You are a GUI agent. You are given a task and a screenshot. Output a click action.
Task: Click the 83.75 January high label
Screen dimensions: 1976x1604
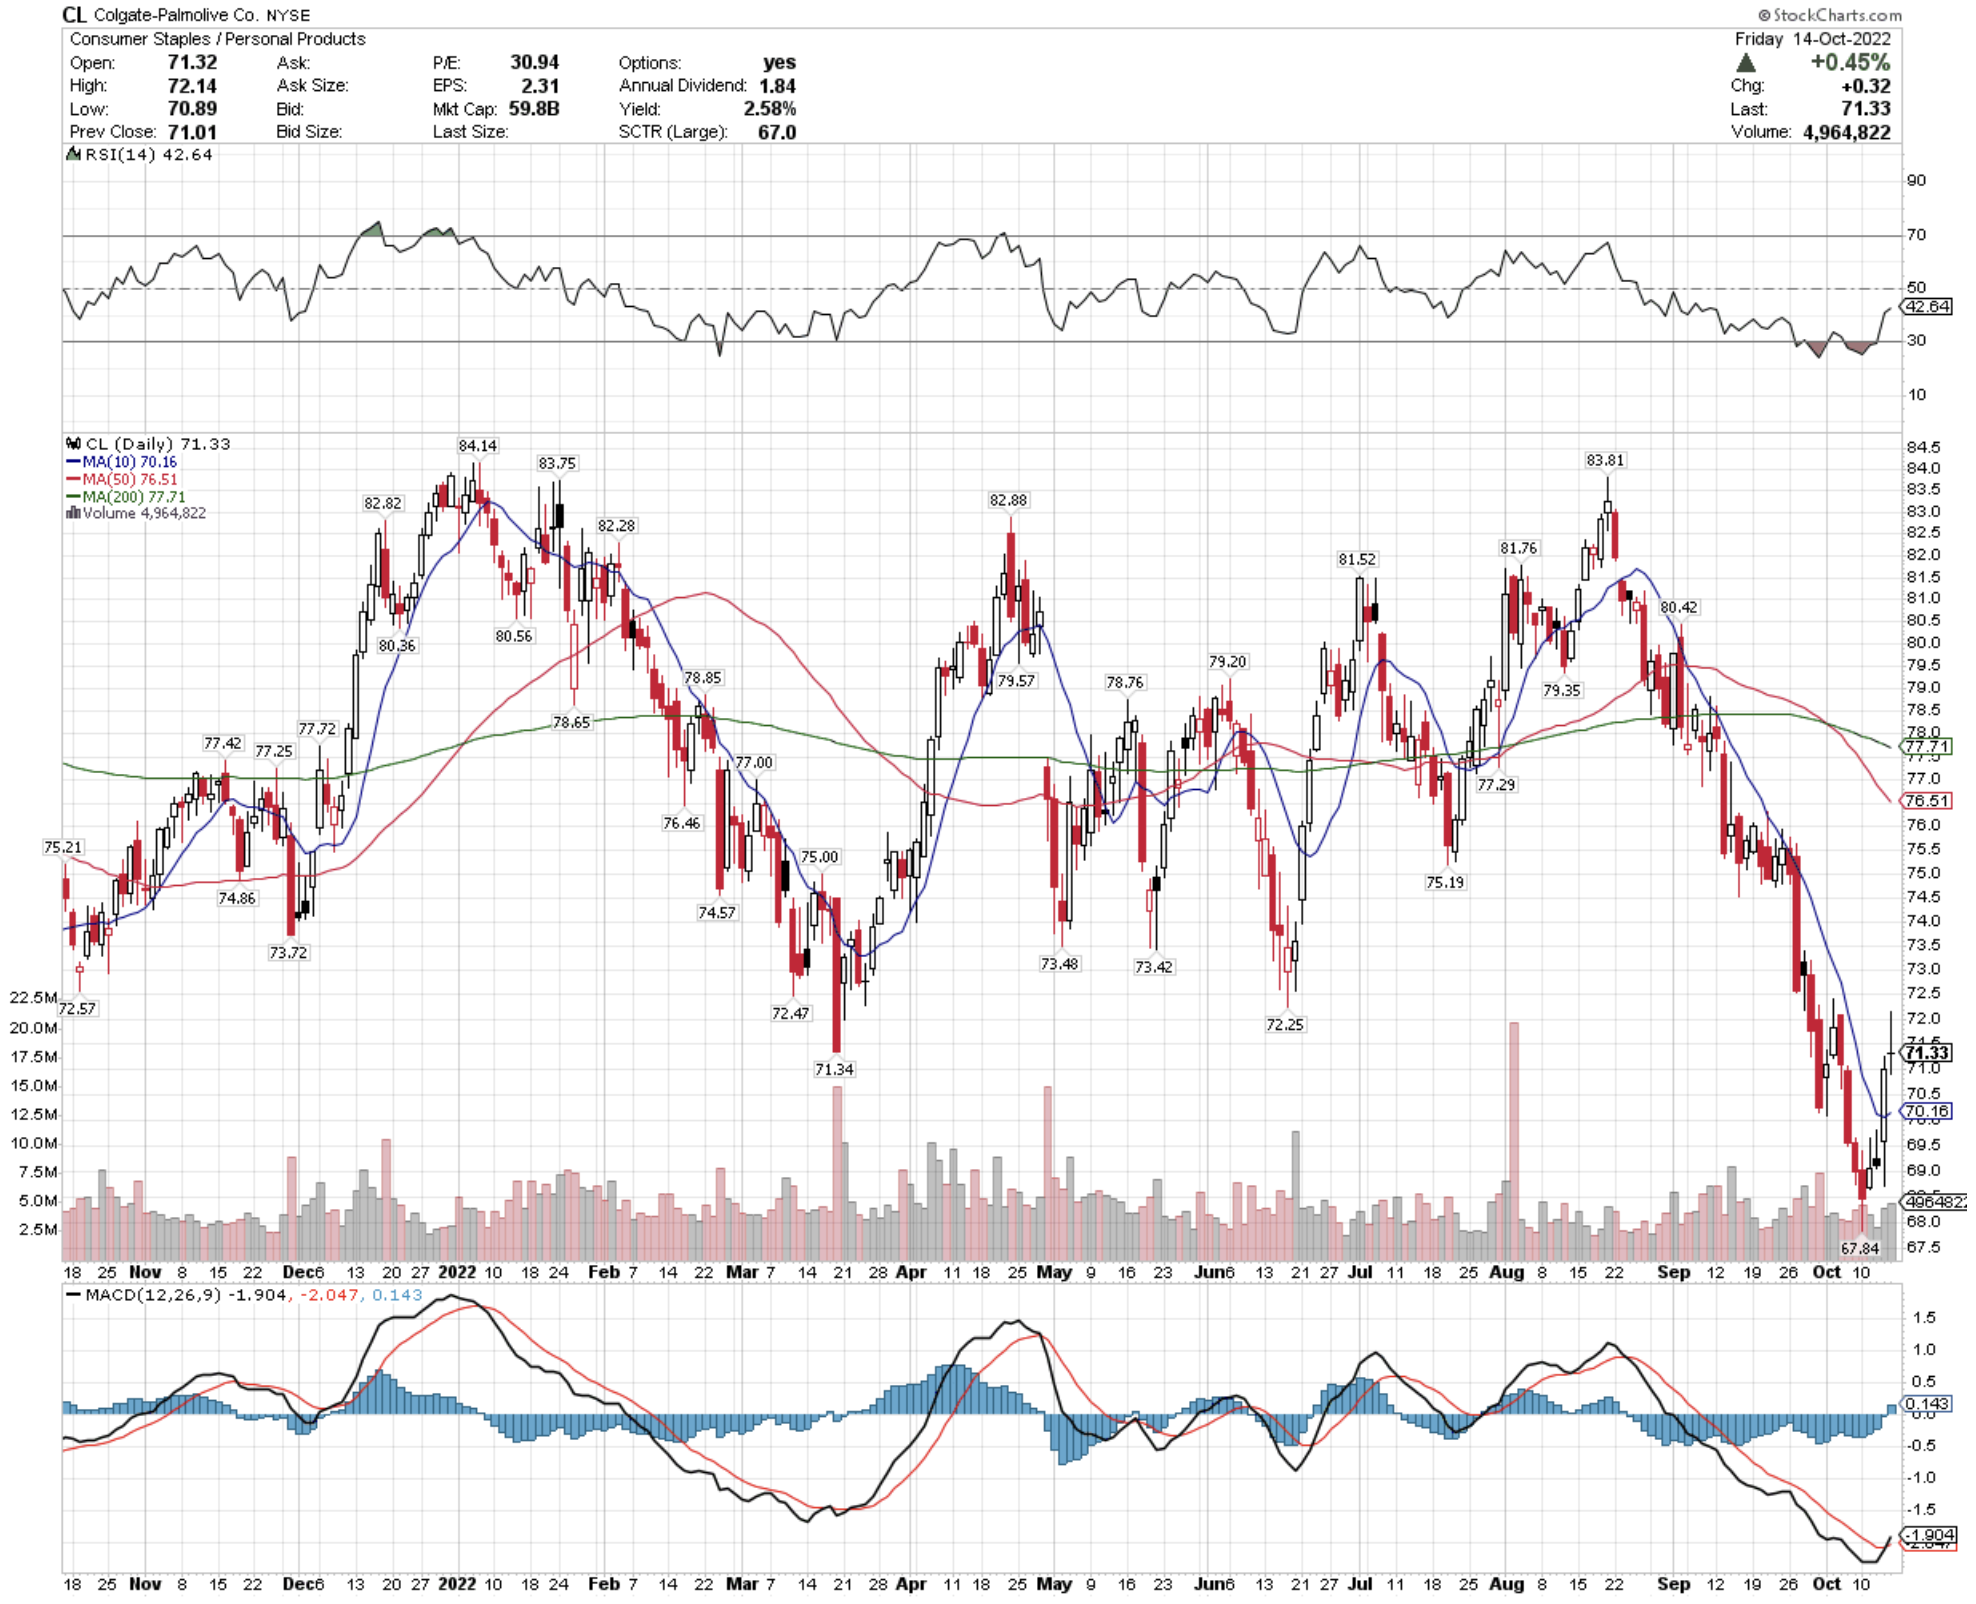pyautogui.click(x=557, y=463)
